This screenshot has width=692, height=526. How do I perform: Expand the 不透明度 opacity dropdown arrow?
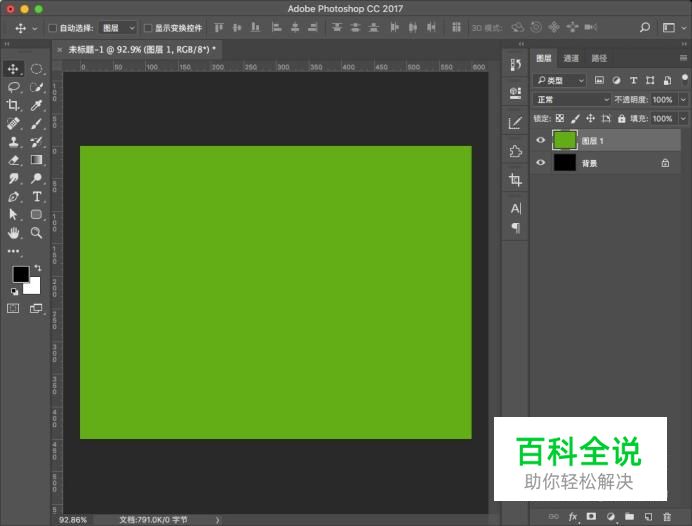[683, 100]
